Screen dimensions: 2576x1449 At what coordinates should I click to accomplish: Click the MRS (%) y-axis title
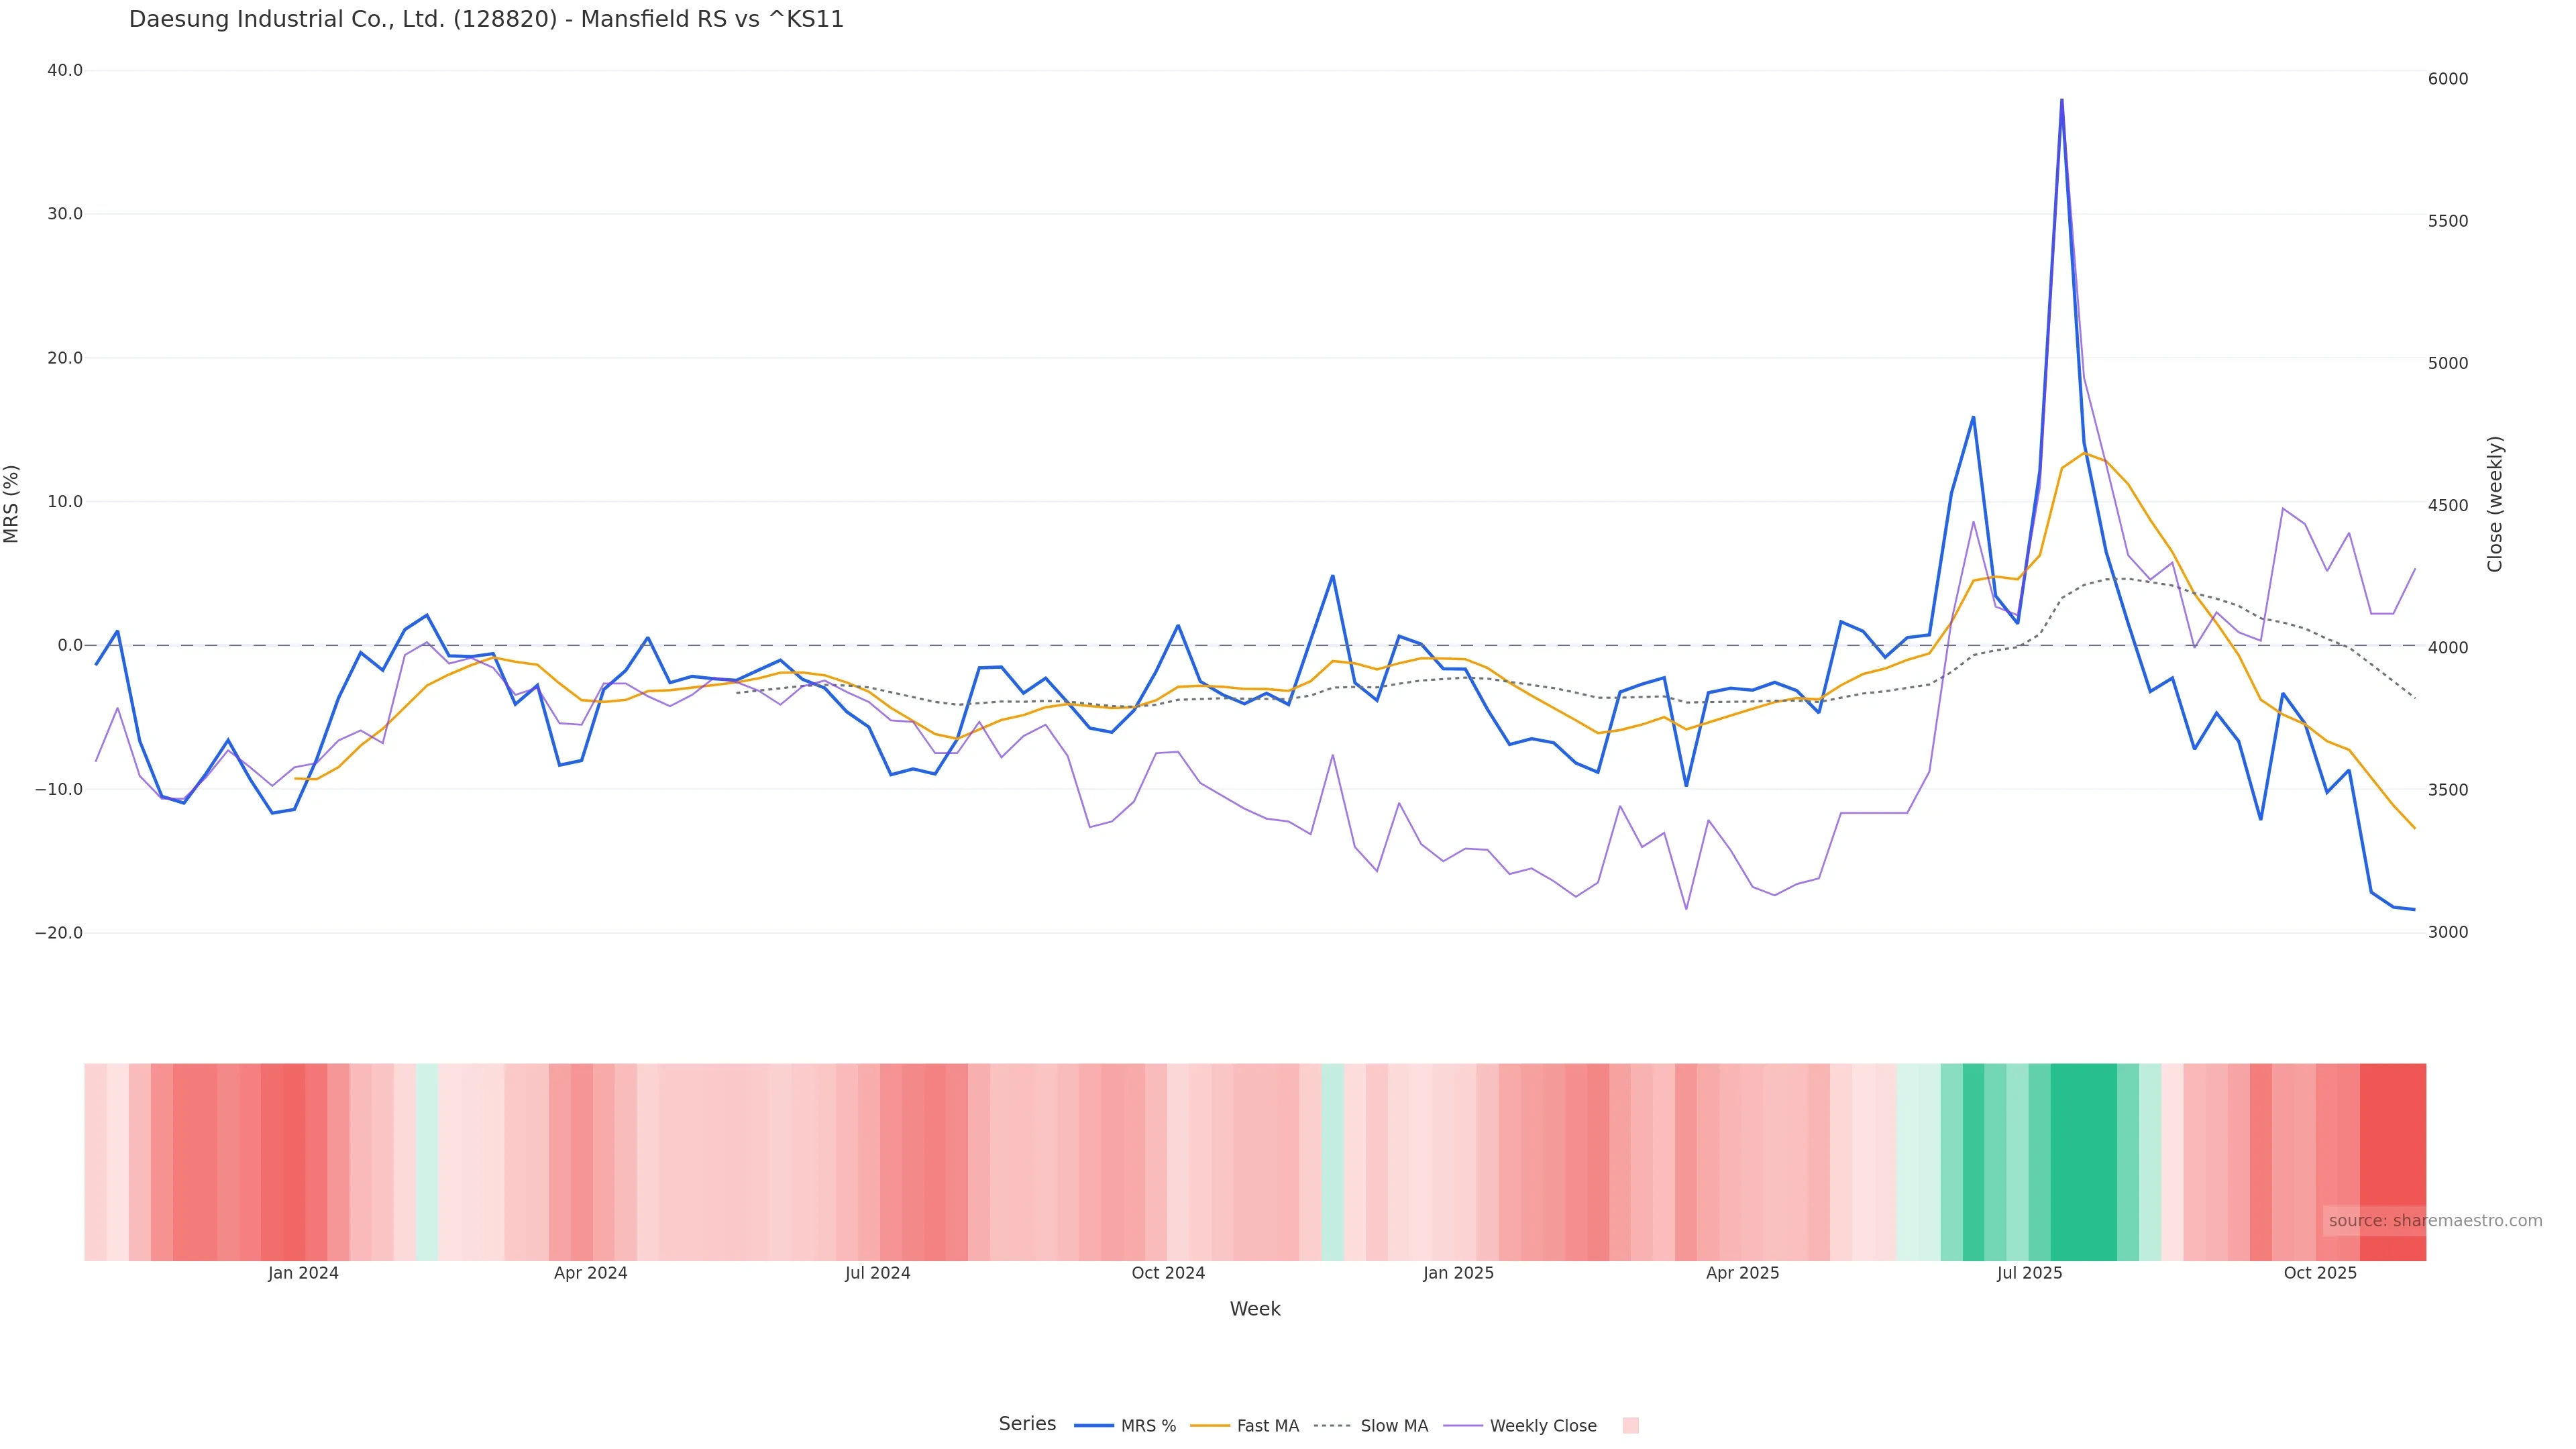[12, 503]
